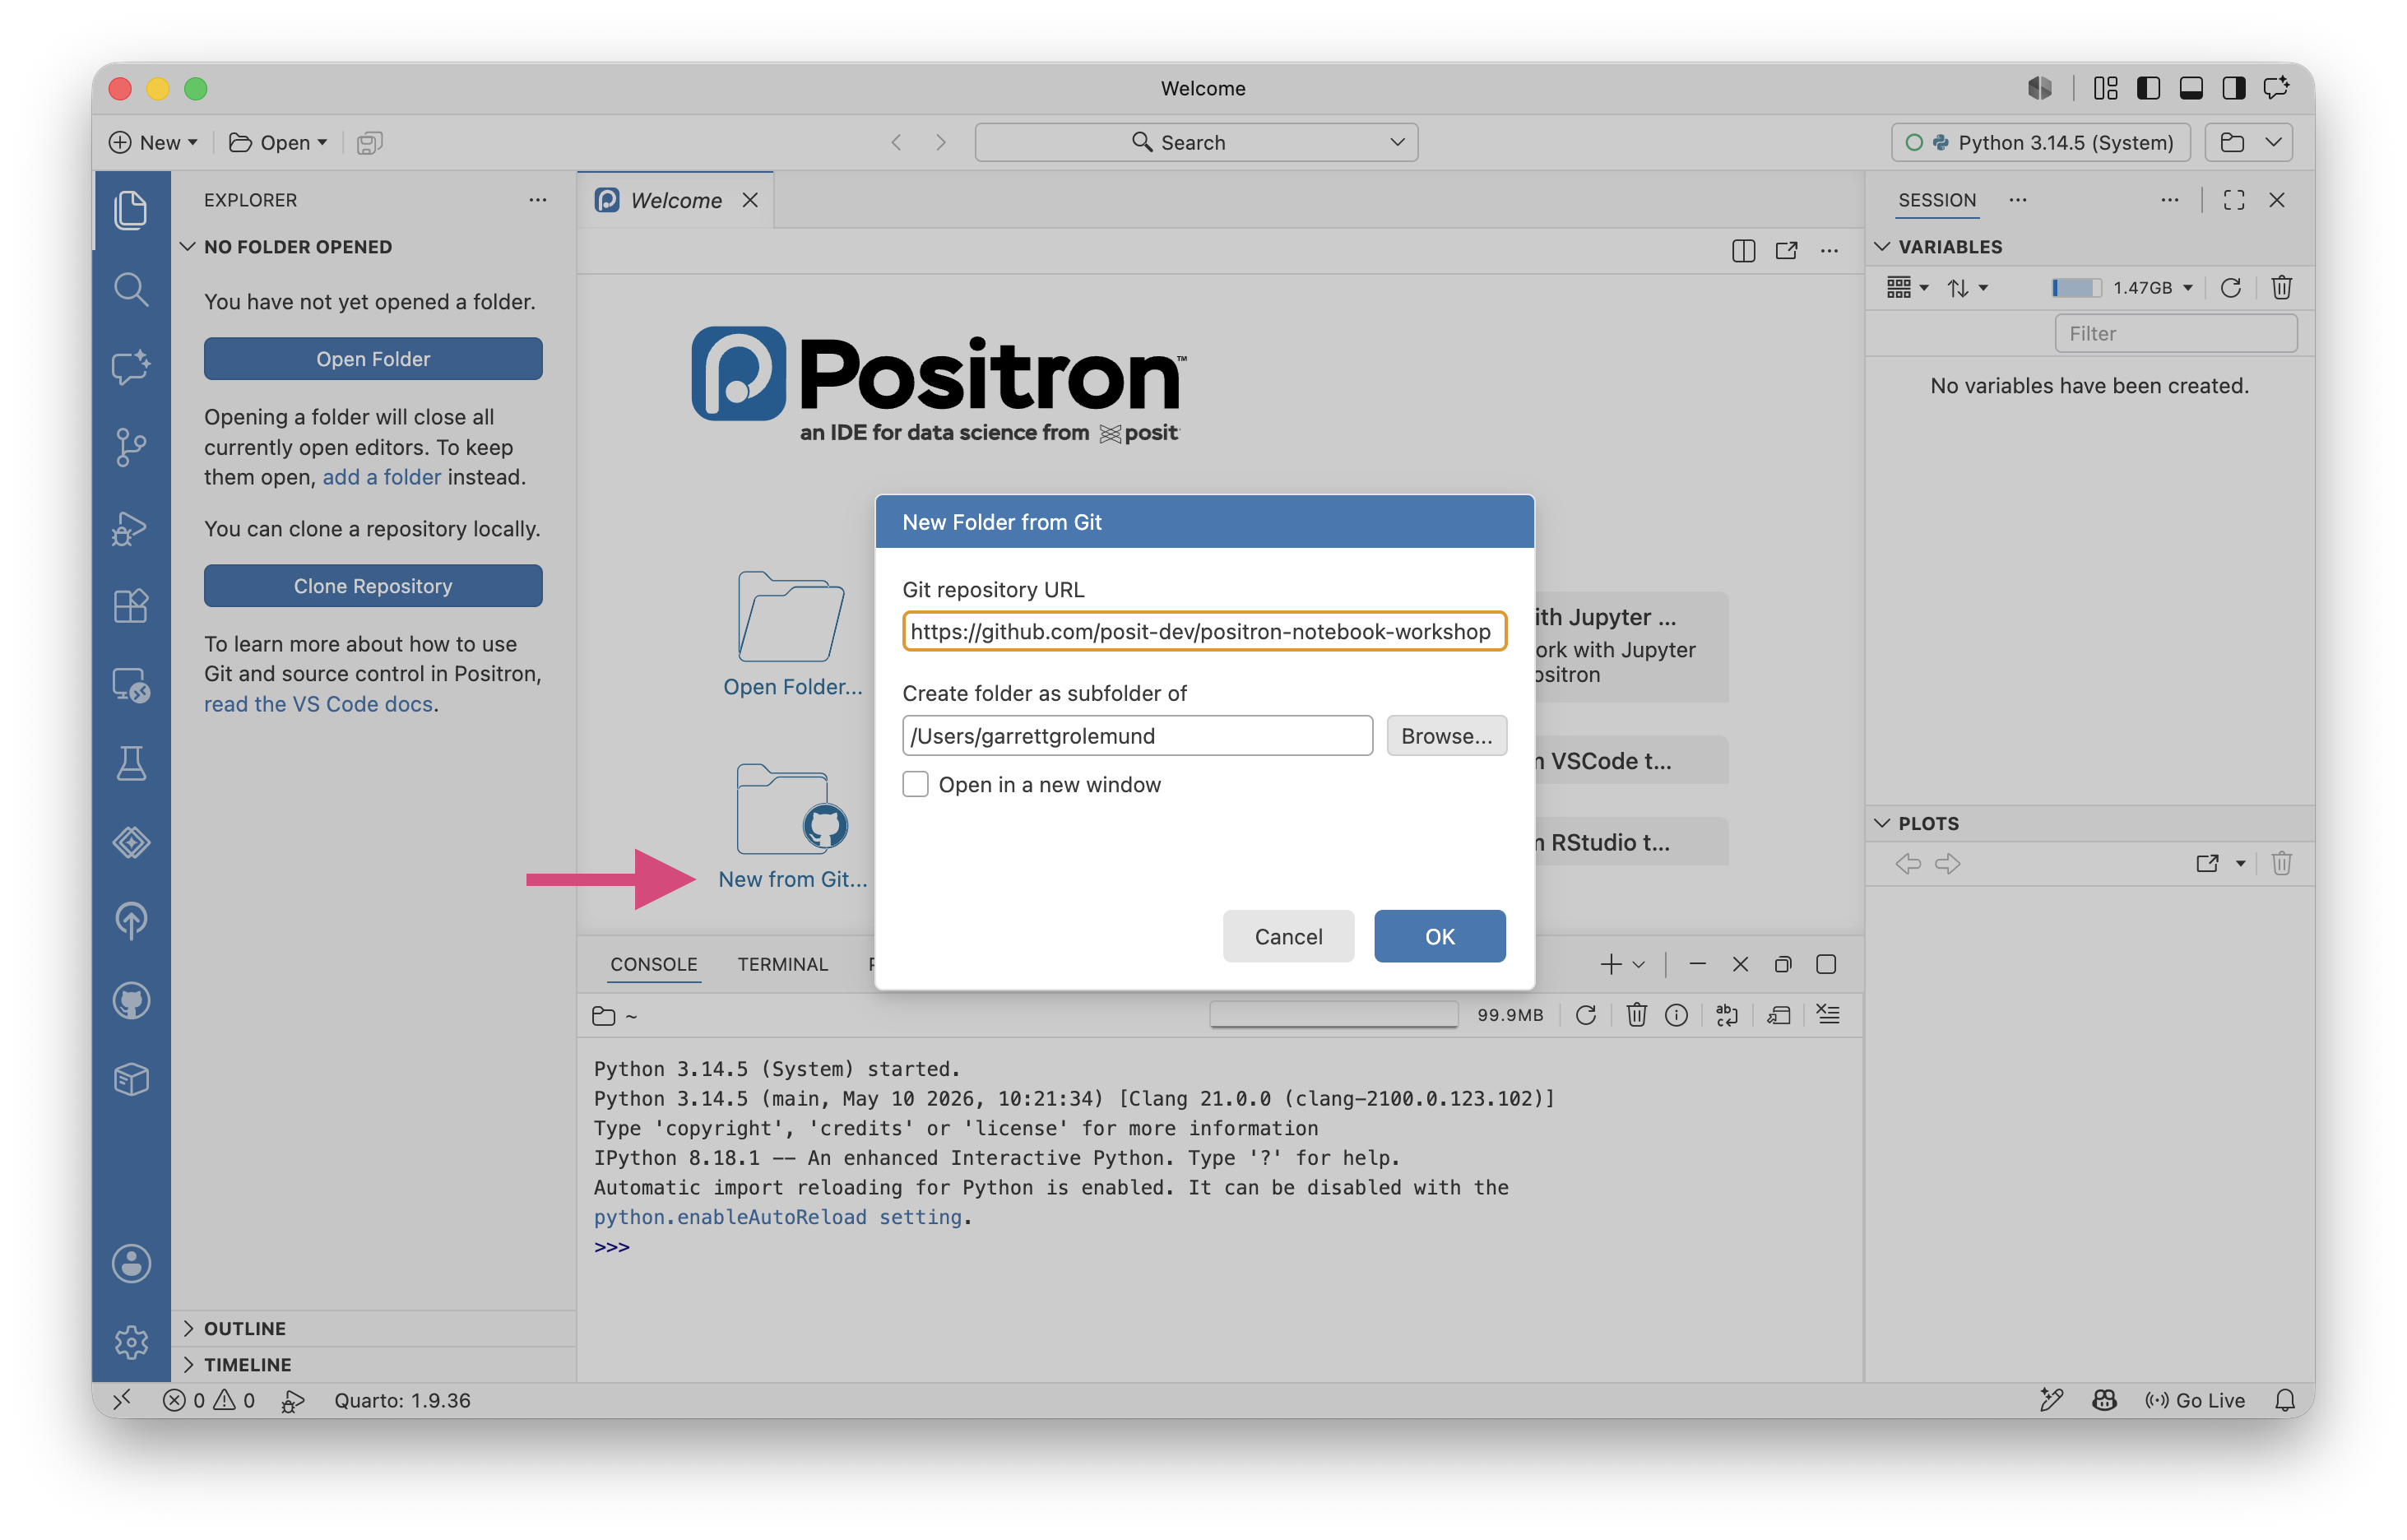Open Welcome editor in new window icon
Image resolution: width=2407 pixels, height=1540 pixels.
coord(1786,250)
